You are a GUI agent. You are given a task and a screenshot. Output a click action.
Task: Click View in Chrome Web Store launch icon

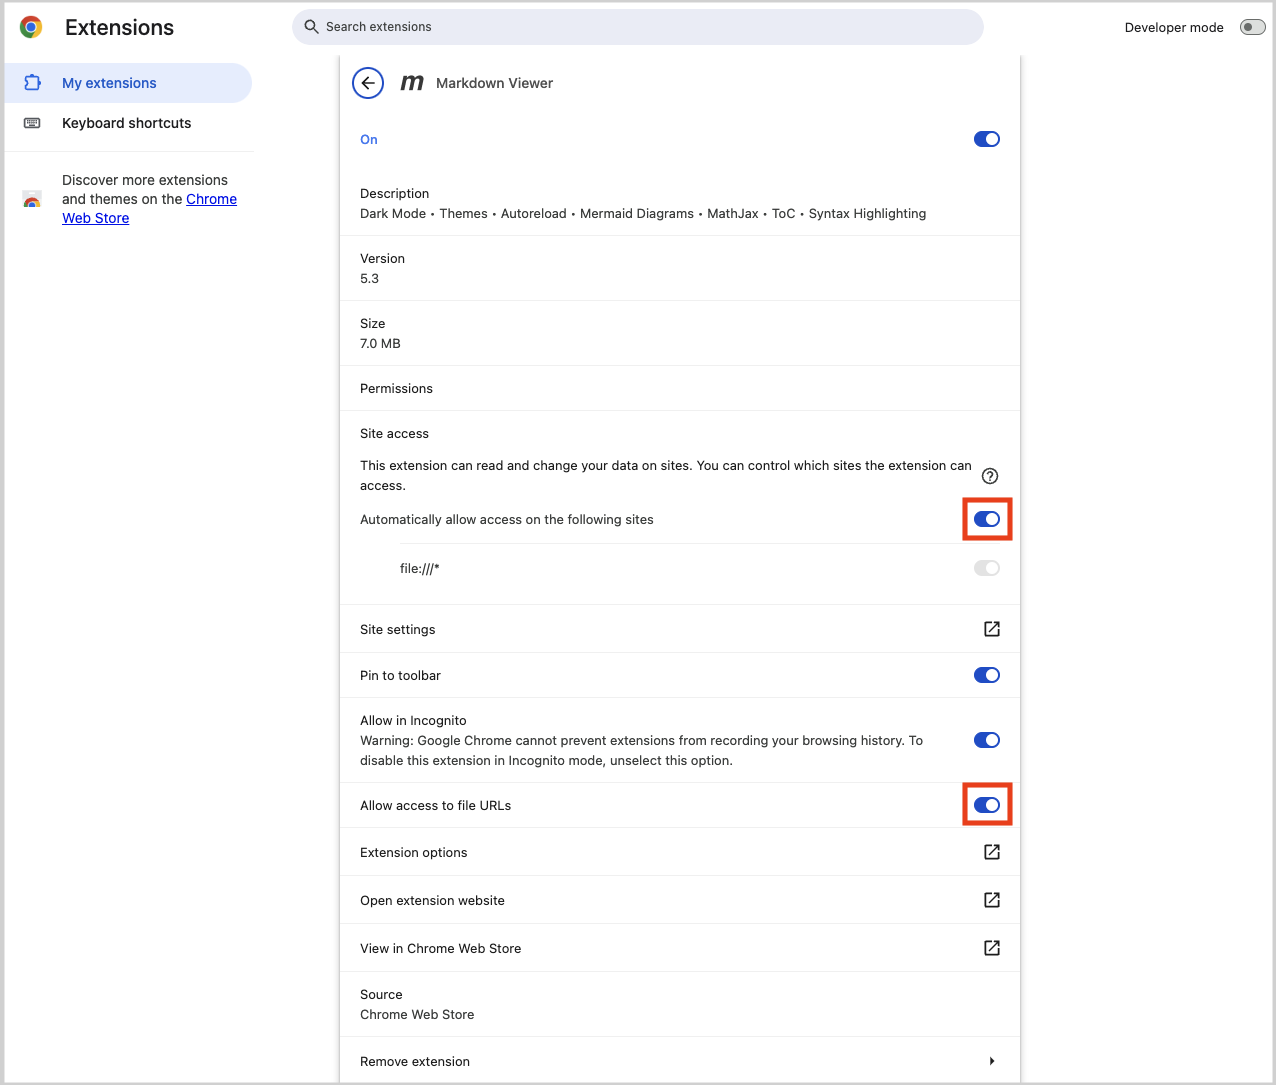tap(992, 948)
